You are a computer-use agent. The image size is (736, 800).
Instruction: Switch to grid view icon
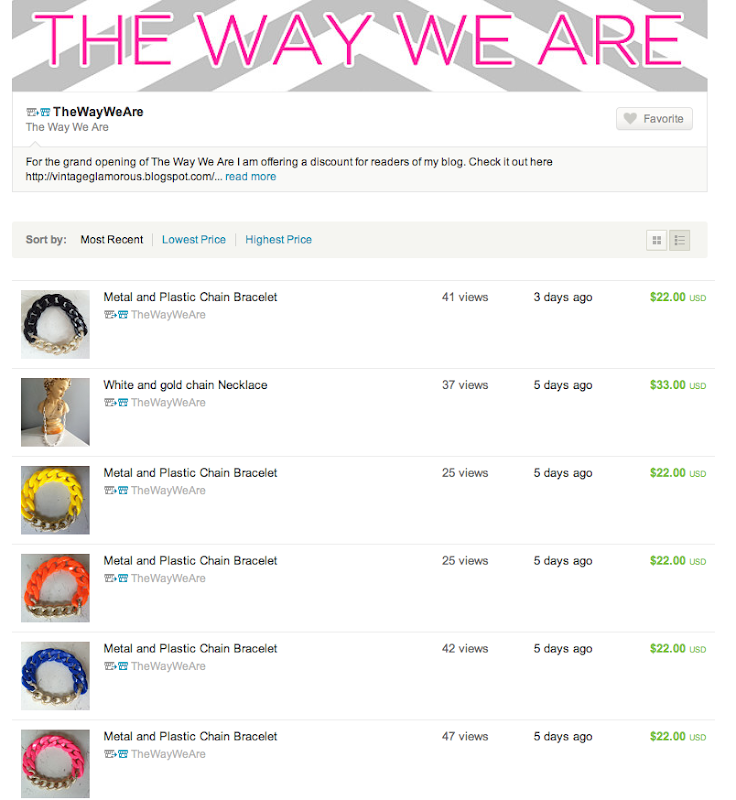[656, 240]
